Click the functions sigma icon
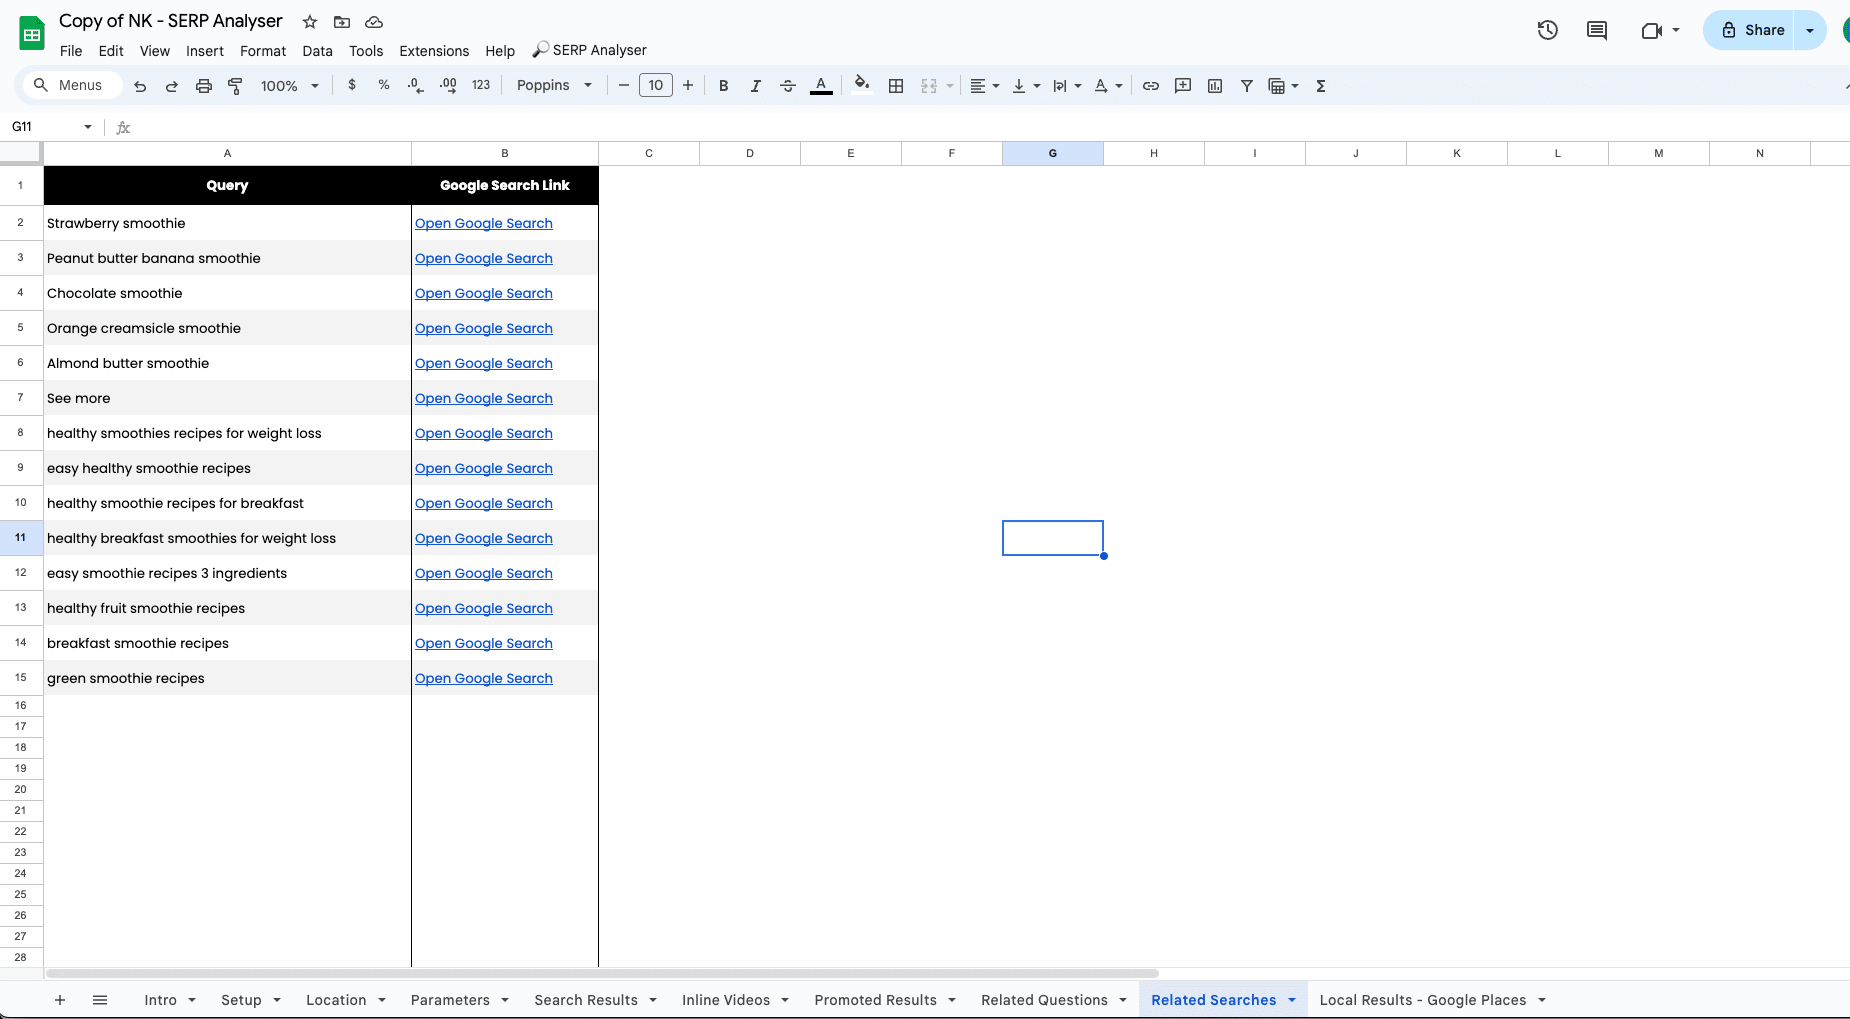 click(x=1320, y=85)
